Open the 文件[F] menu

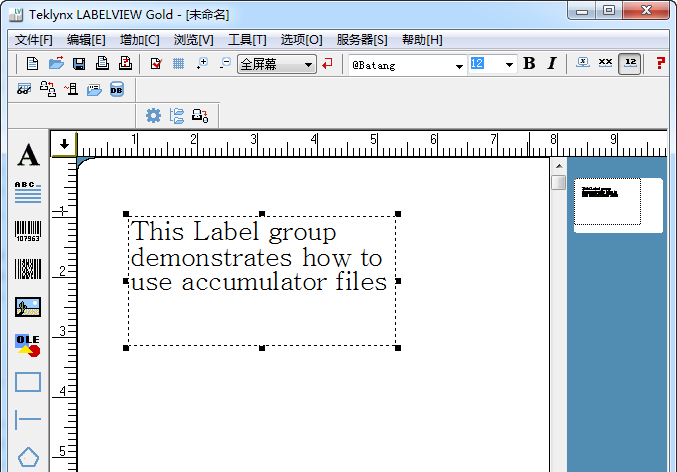tap(33, 39)
